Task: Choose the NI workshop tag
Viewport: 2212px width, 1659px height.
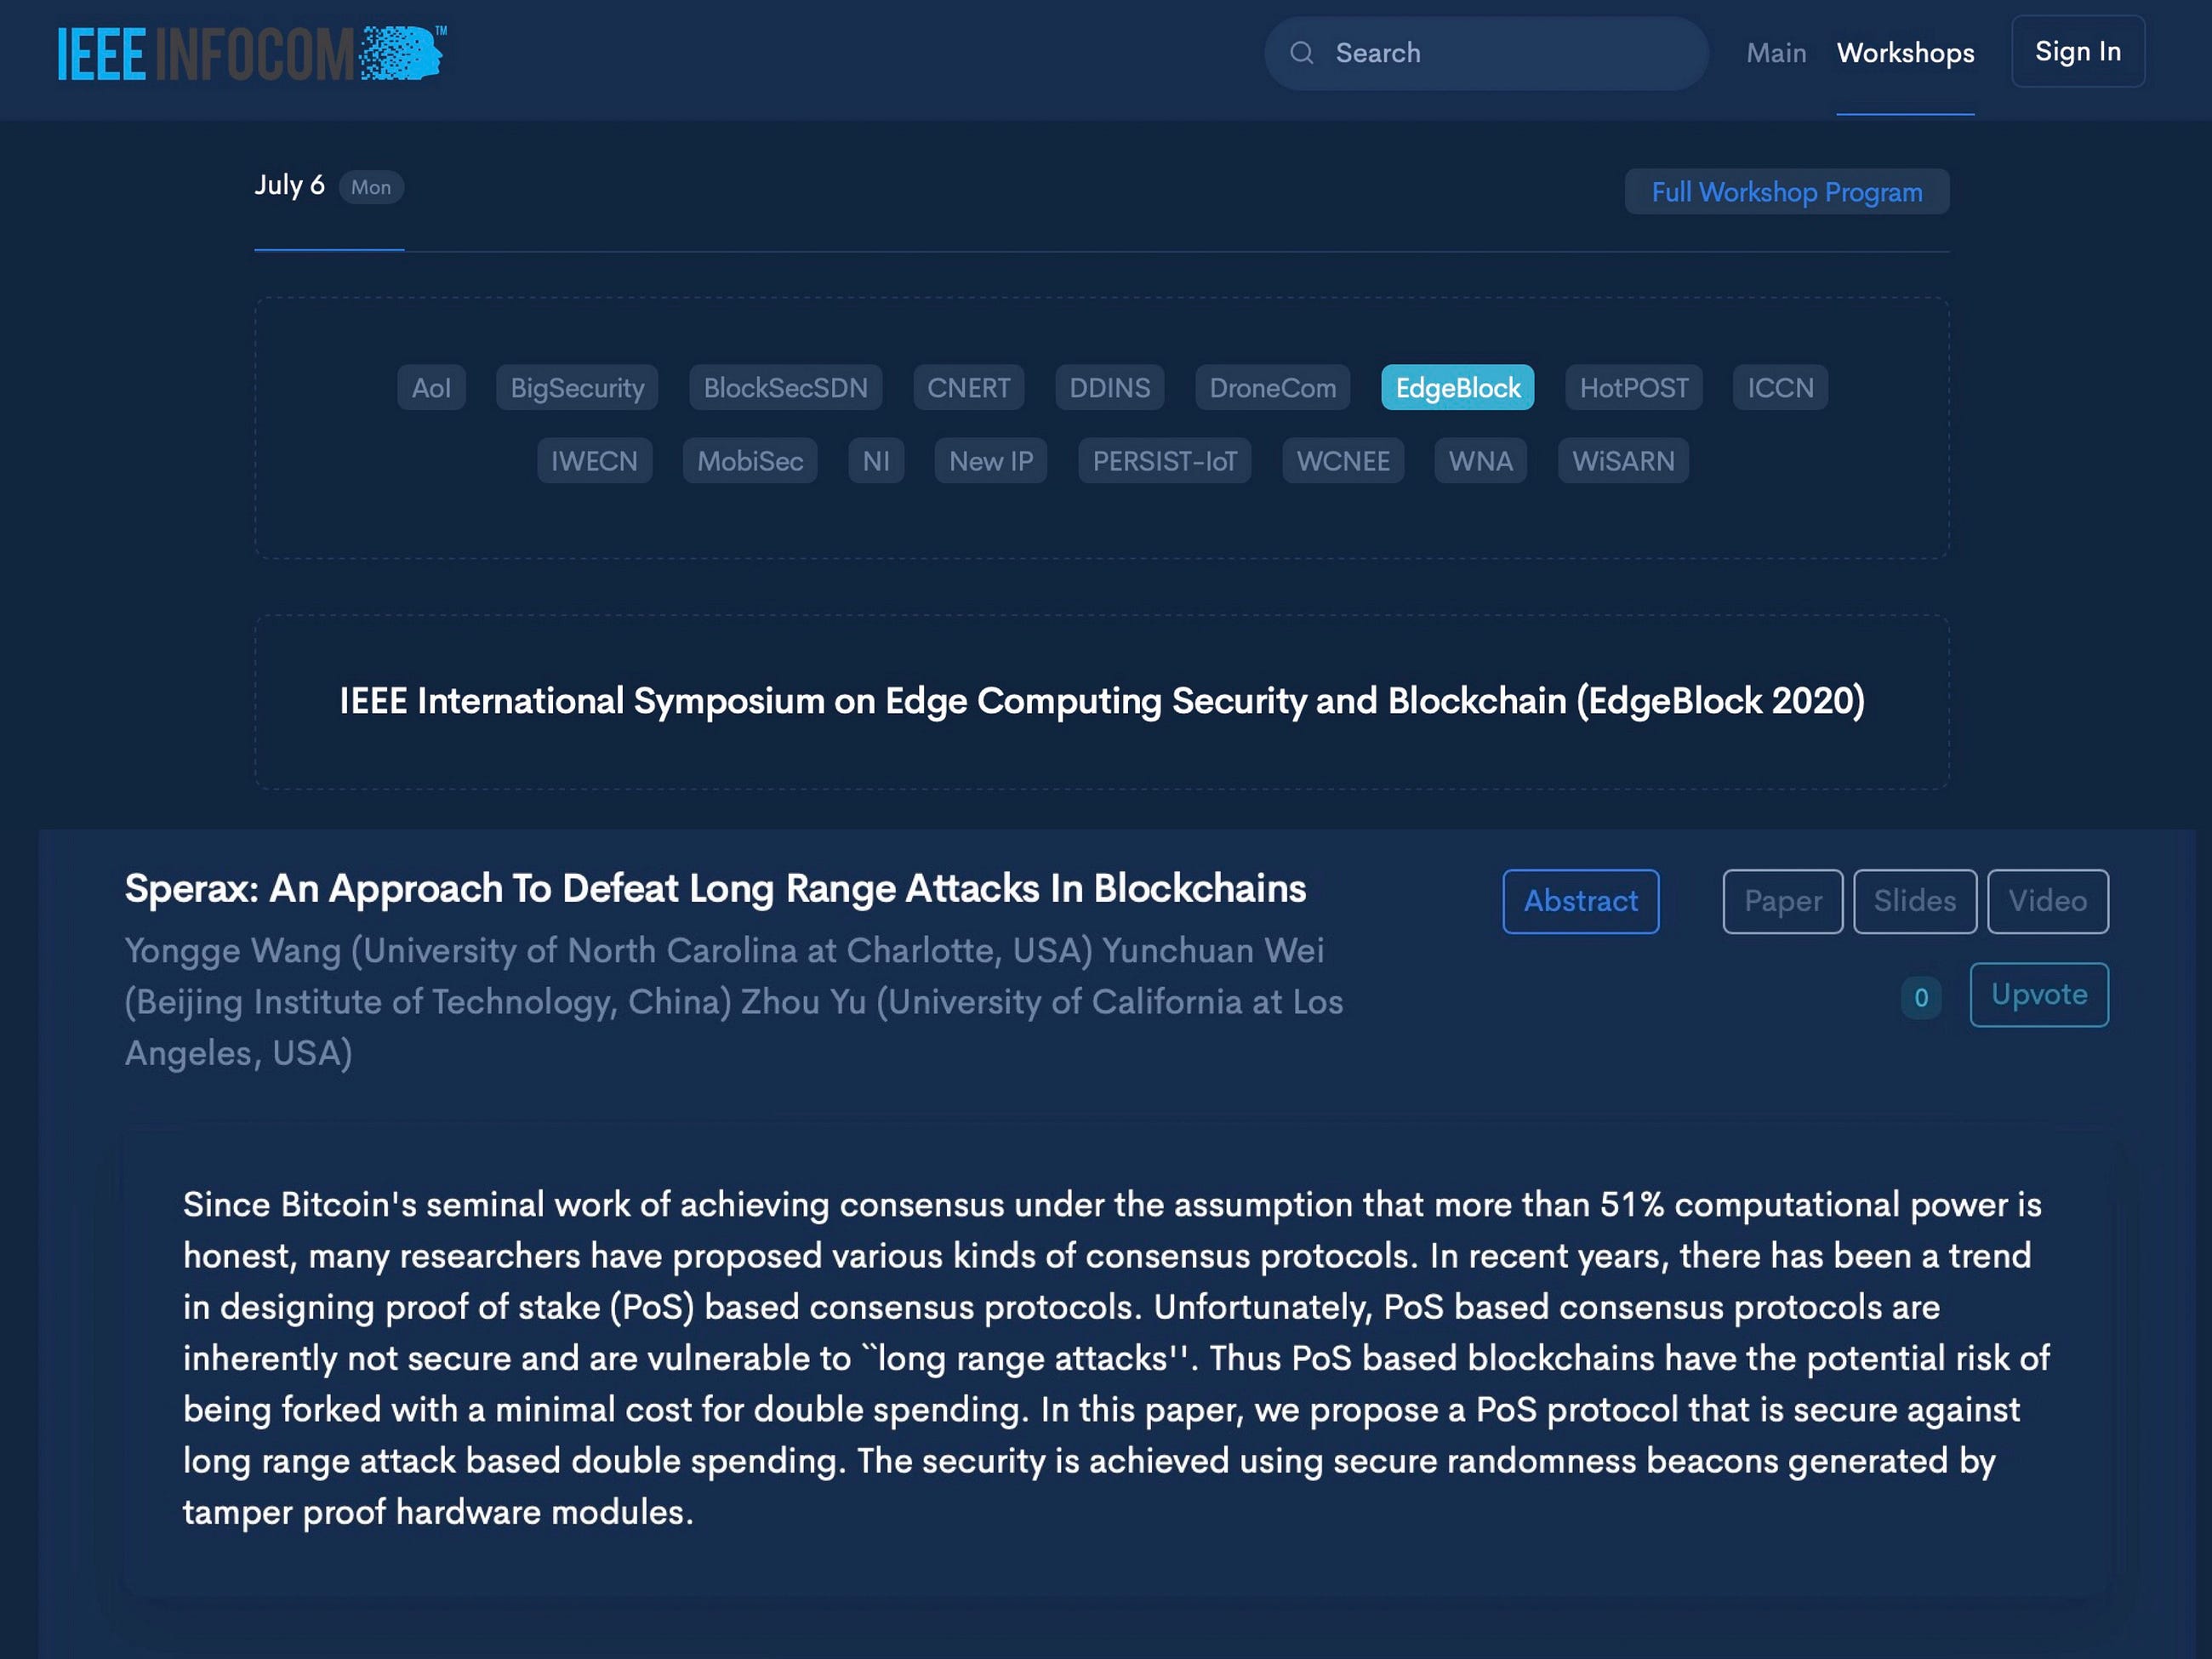Action: (x=876, y=460)
